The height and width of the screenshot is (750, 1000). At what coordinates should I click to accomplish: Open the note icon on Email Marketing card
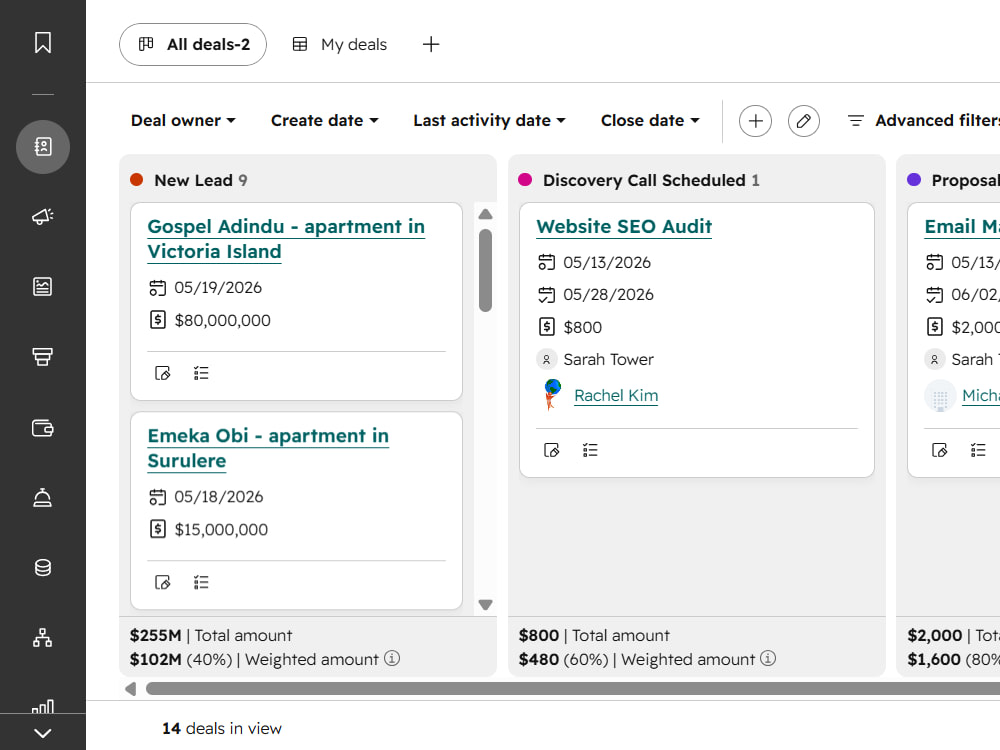(x=939, y=450)
